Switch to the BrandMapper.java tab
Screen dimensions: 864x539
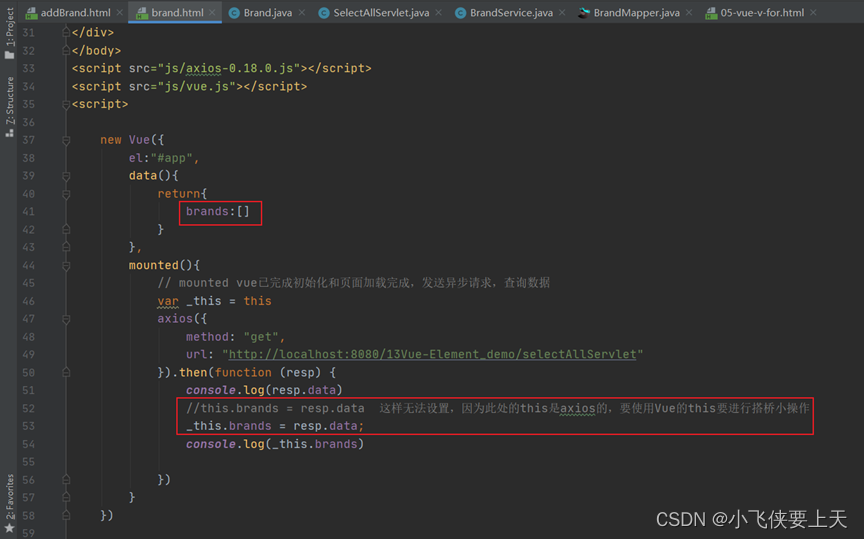coord(636,12)
